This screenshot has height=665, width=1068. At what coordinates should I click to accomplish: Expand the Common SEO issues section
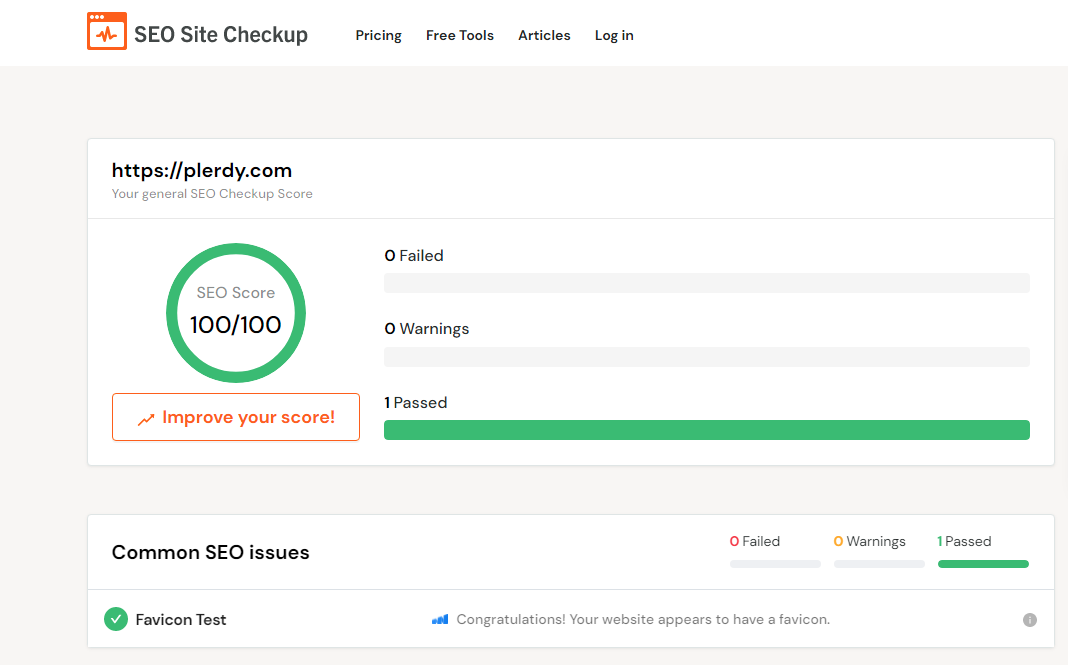coord(210,552)
